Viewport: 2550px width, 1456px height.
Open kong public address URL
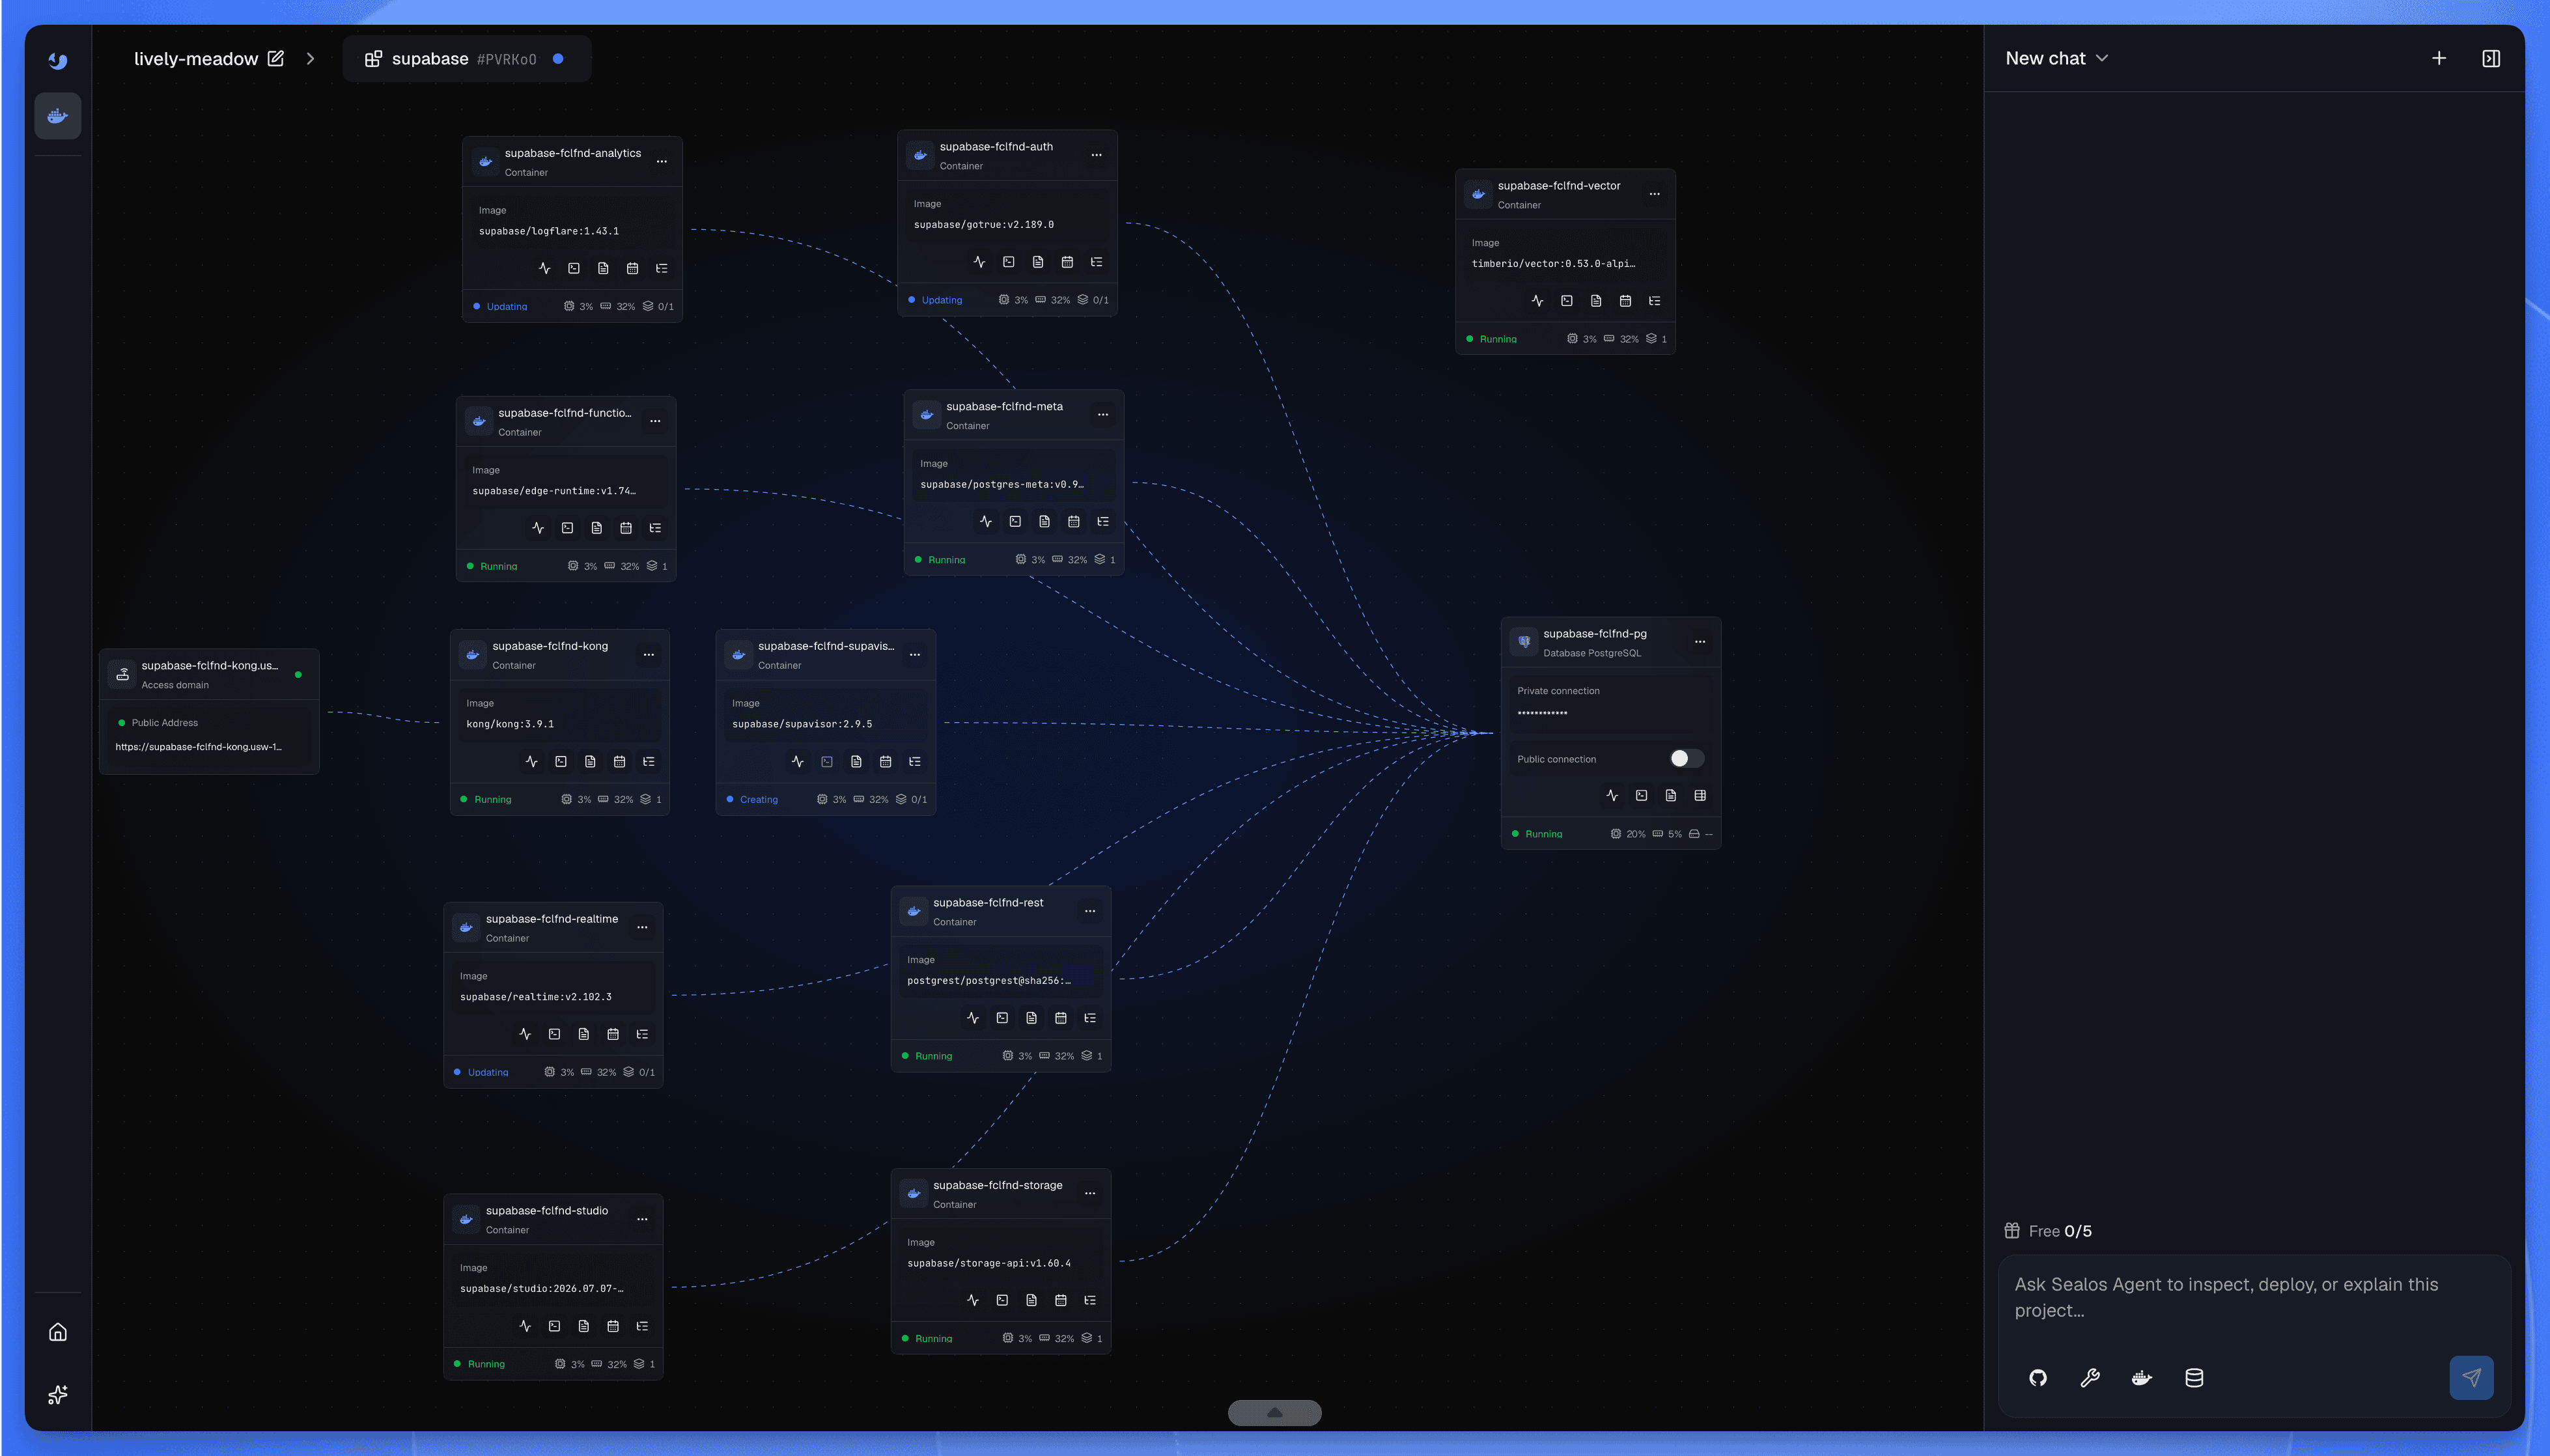pyautogui.click(x=198, y=747)
